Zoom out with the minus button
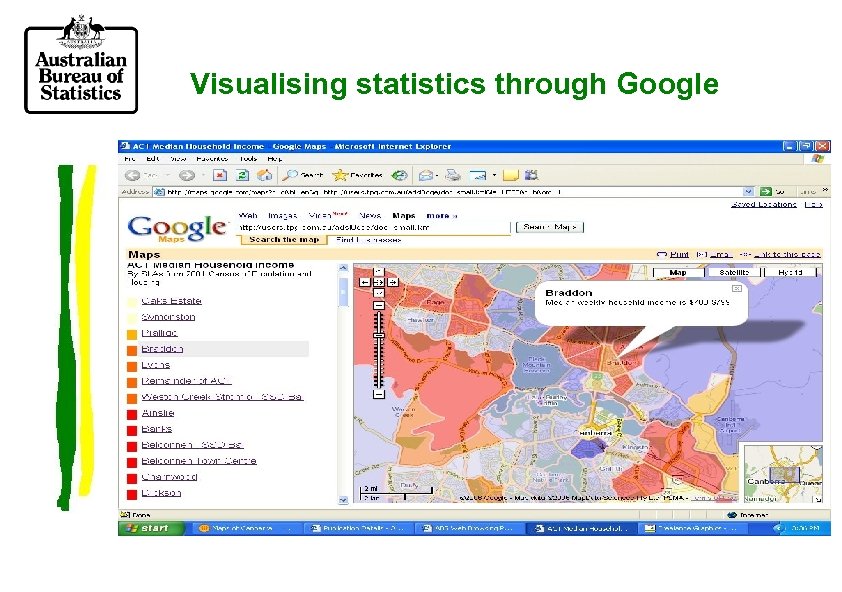The height and width of the screenshot is (592, 842). click(379, 394)
